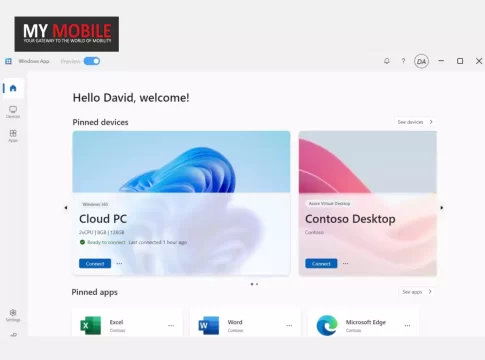The height and width of the screenshot is (360, 485).
Task: Open more options for Word app
Action: [289, 325]
